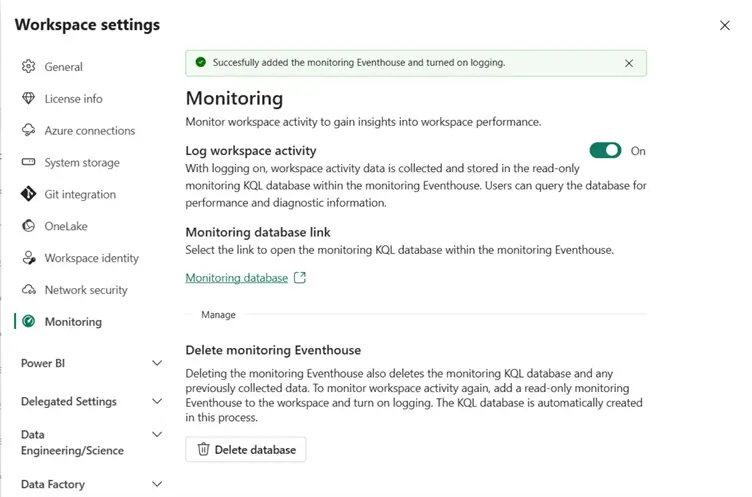Click the General gear icon
752x497 pixels.
click(x=28, y=67)
